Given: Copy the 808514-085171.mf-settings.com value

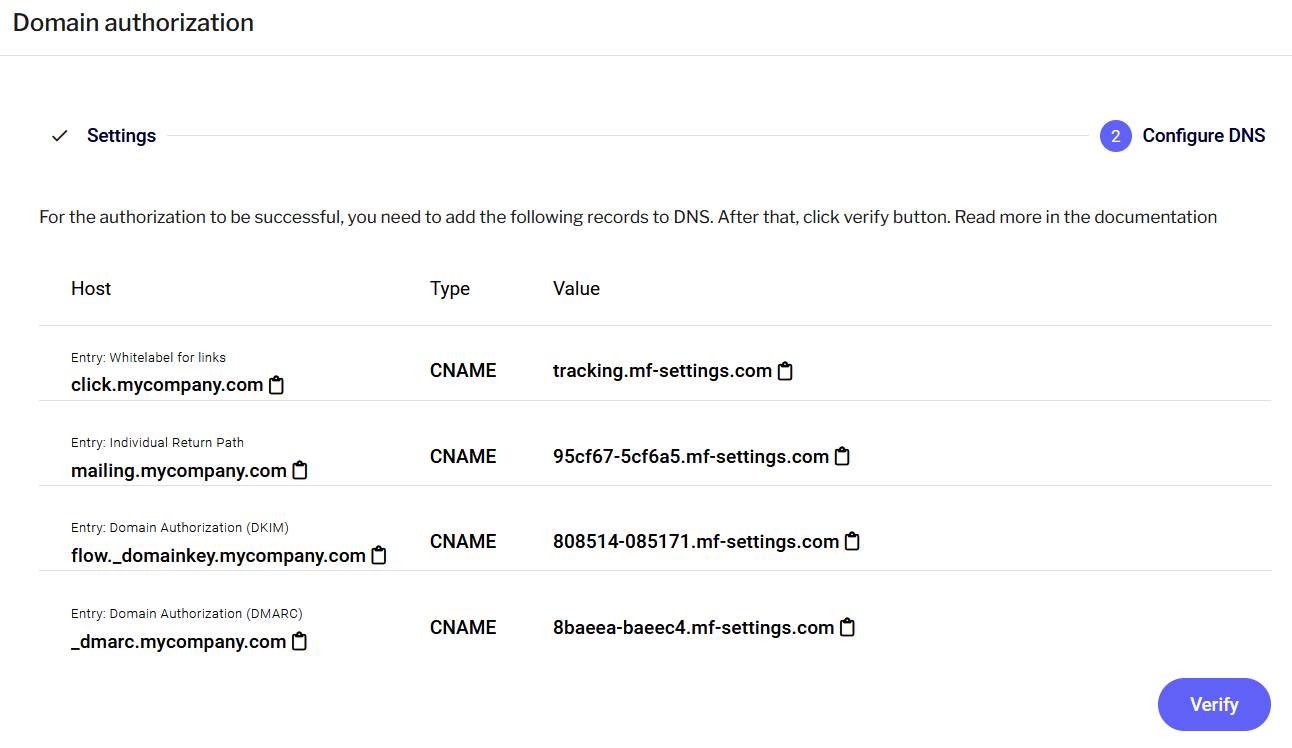Looking at the screenshot, I should point(852,541).
